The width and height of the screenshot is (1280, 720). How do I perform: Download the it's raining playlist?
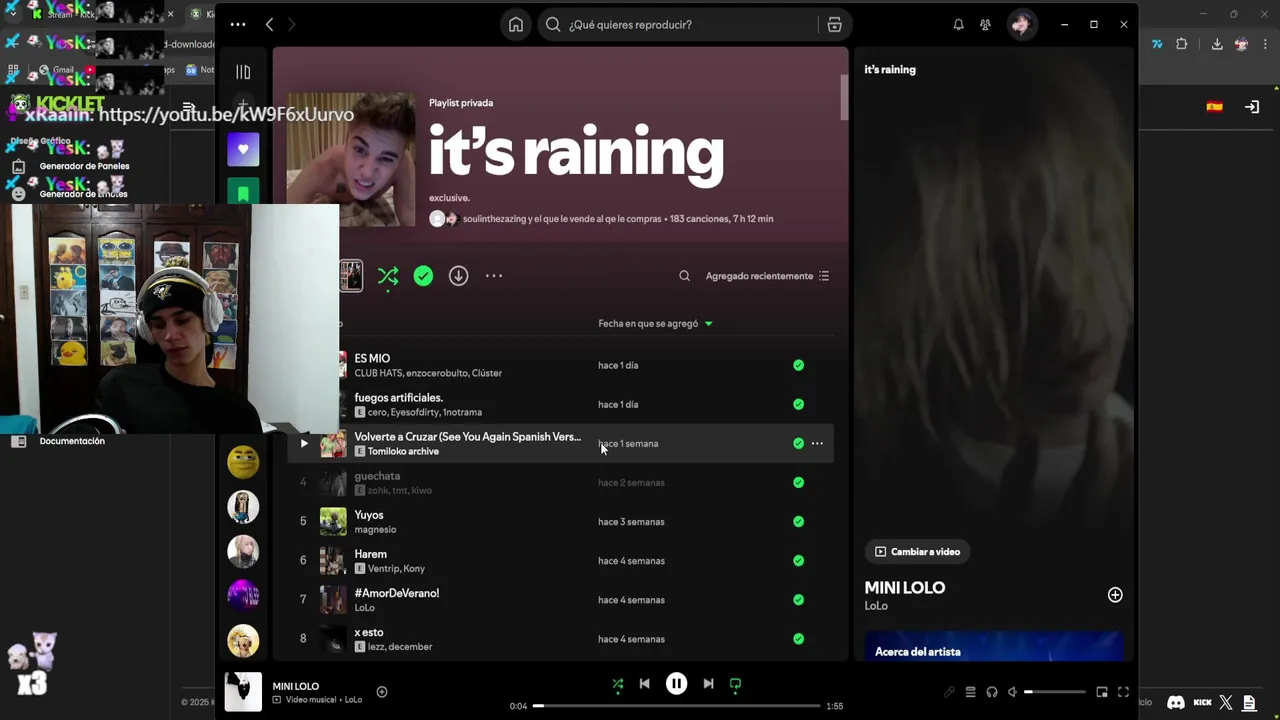coord(458,276)
